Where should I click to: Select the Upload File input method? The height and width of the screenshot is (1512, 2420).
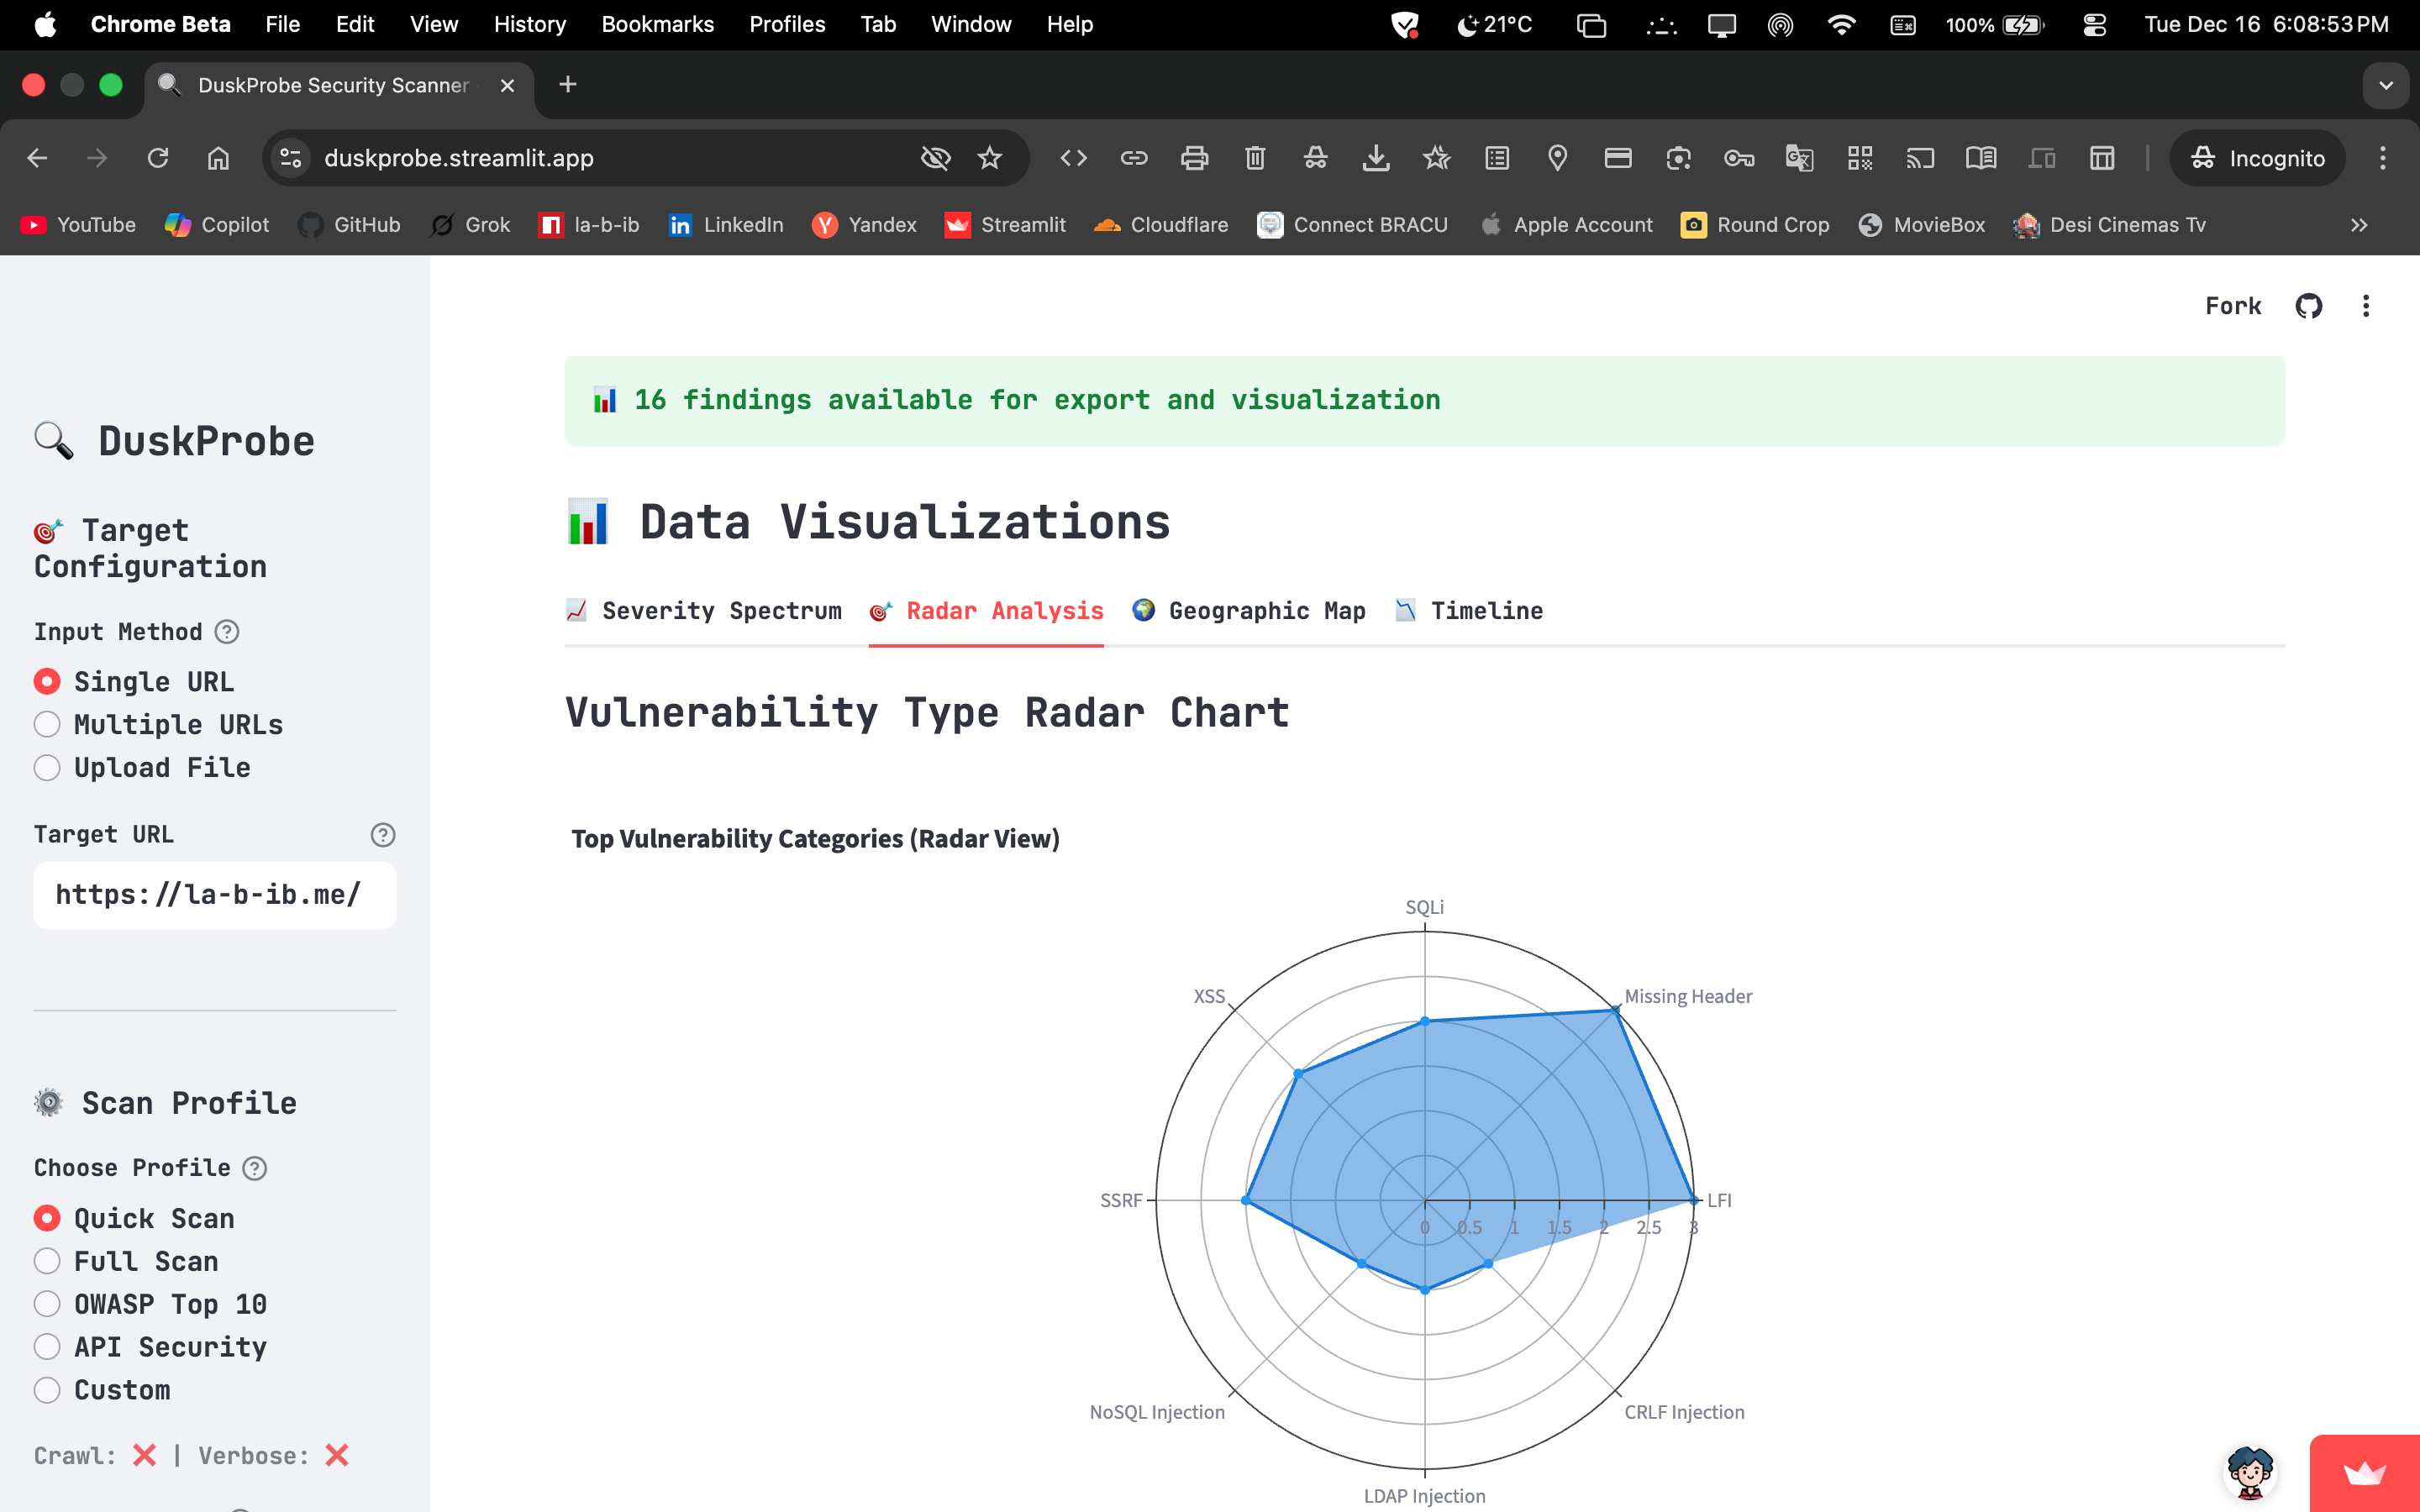(x=47, y=767)
